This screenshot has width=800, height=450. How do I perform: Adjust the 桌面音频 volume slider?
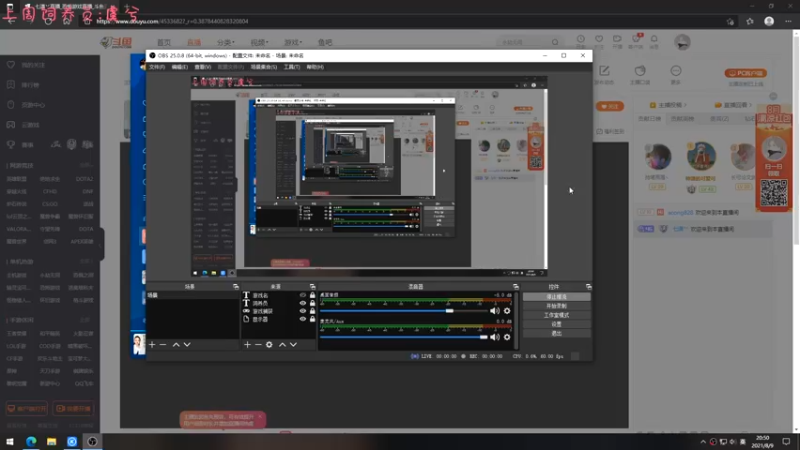(x=404, y=311)
